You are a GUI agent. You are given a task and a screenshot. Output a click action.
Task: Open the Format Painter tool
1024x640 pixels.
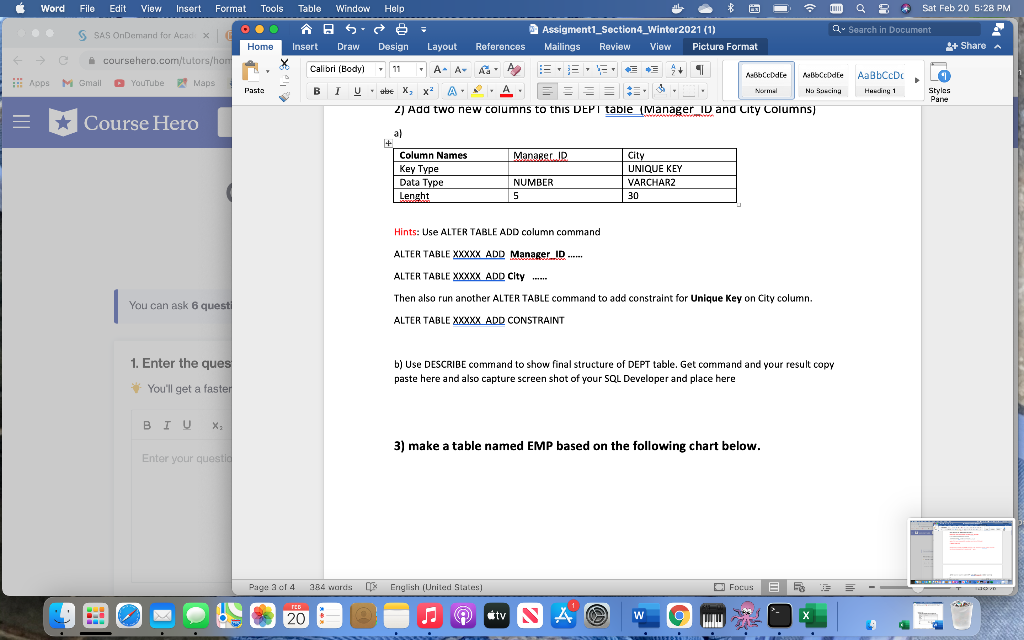(284, 95)
